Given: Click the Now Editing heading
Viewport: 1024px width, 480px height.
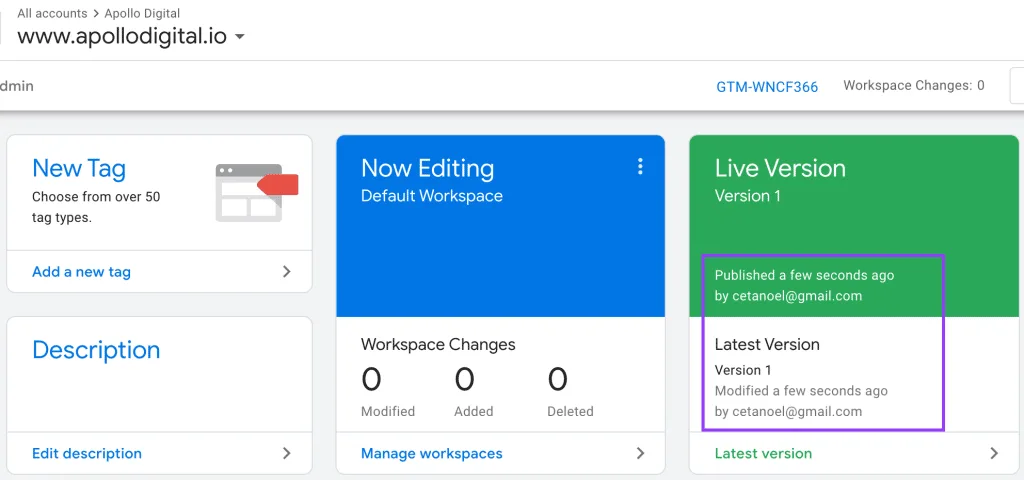Looking at the screenshot, I should pos(428,168).
